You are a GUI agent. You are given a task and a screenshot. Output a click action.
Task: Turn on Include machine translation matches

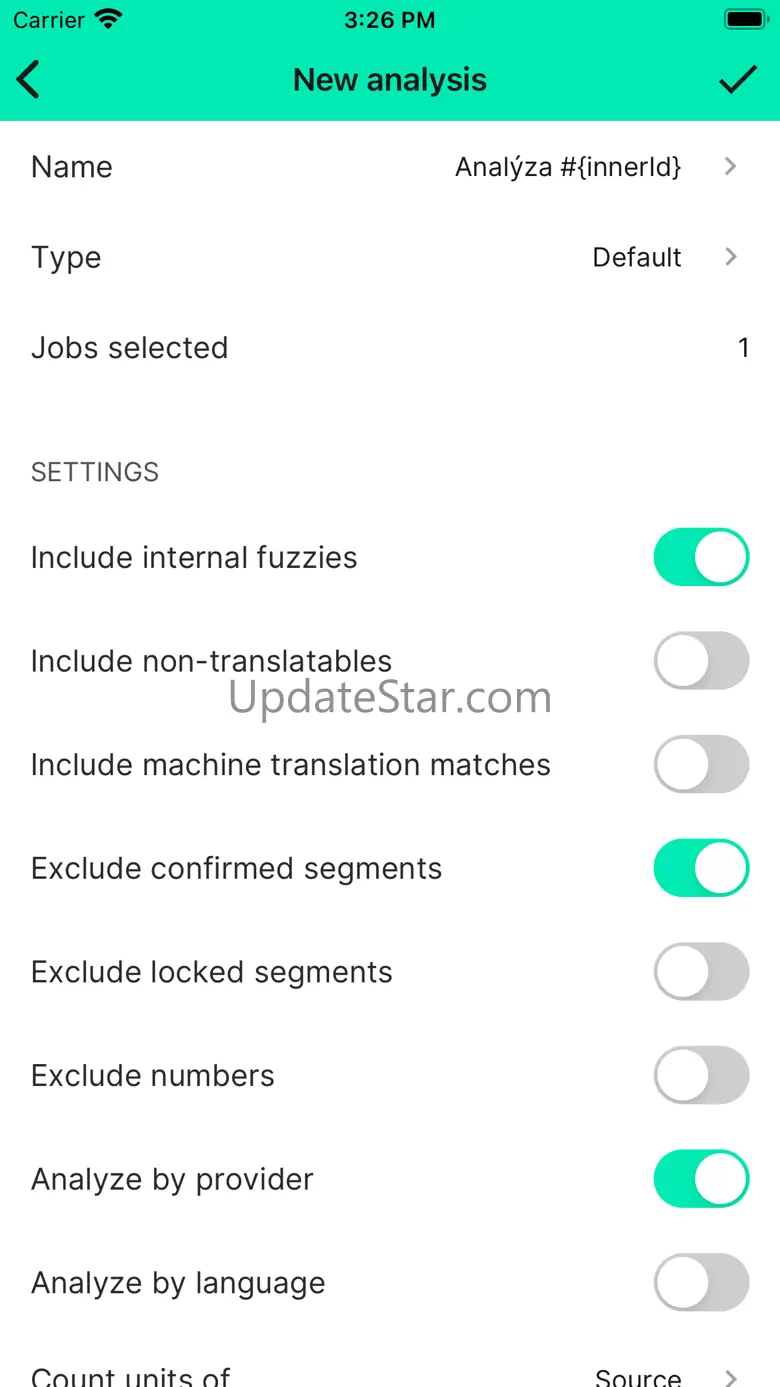point(701,765)
